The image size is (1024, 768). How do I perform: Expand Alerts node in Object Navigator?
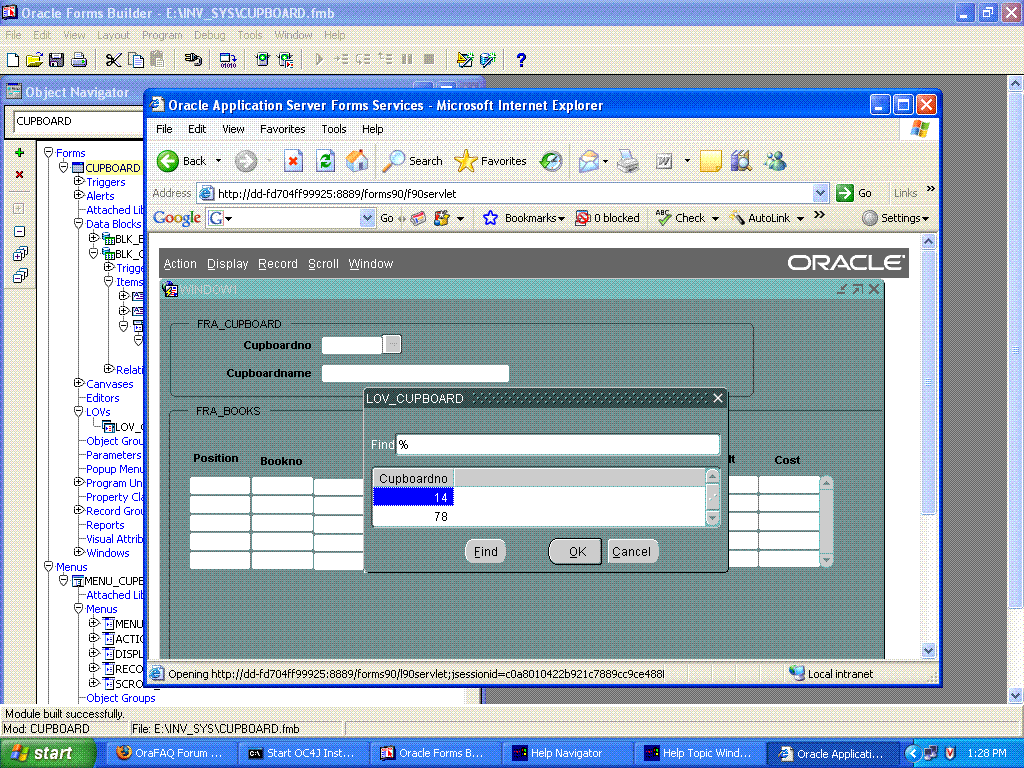click(78, 195)
